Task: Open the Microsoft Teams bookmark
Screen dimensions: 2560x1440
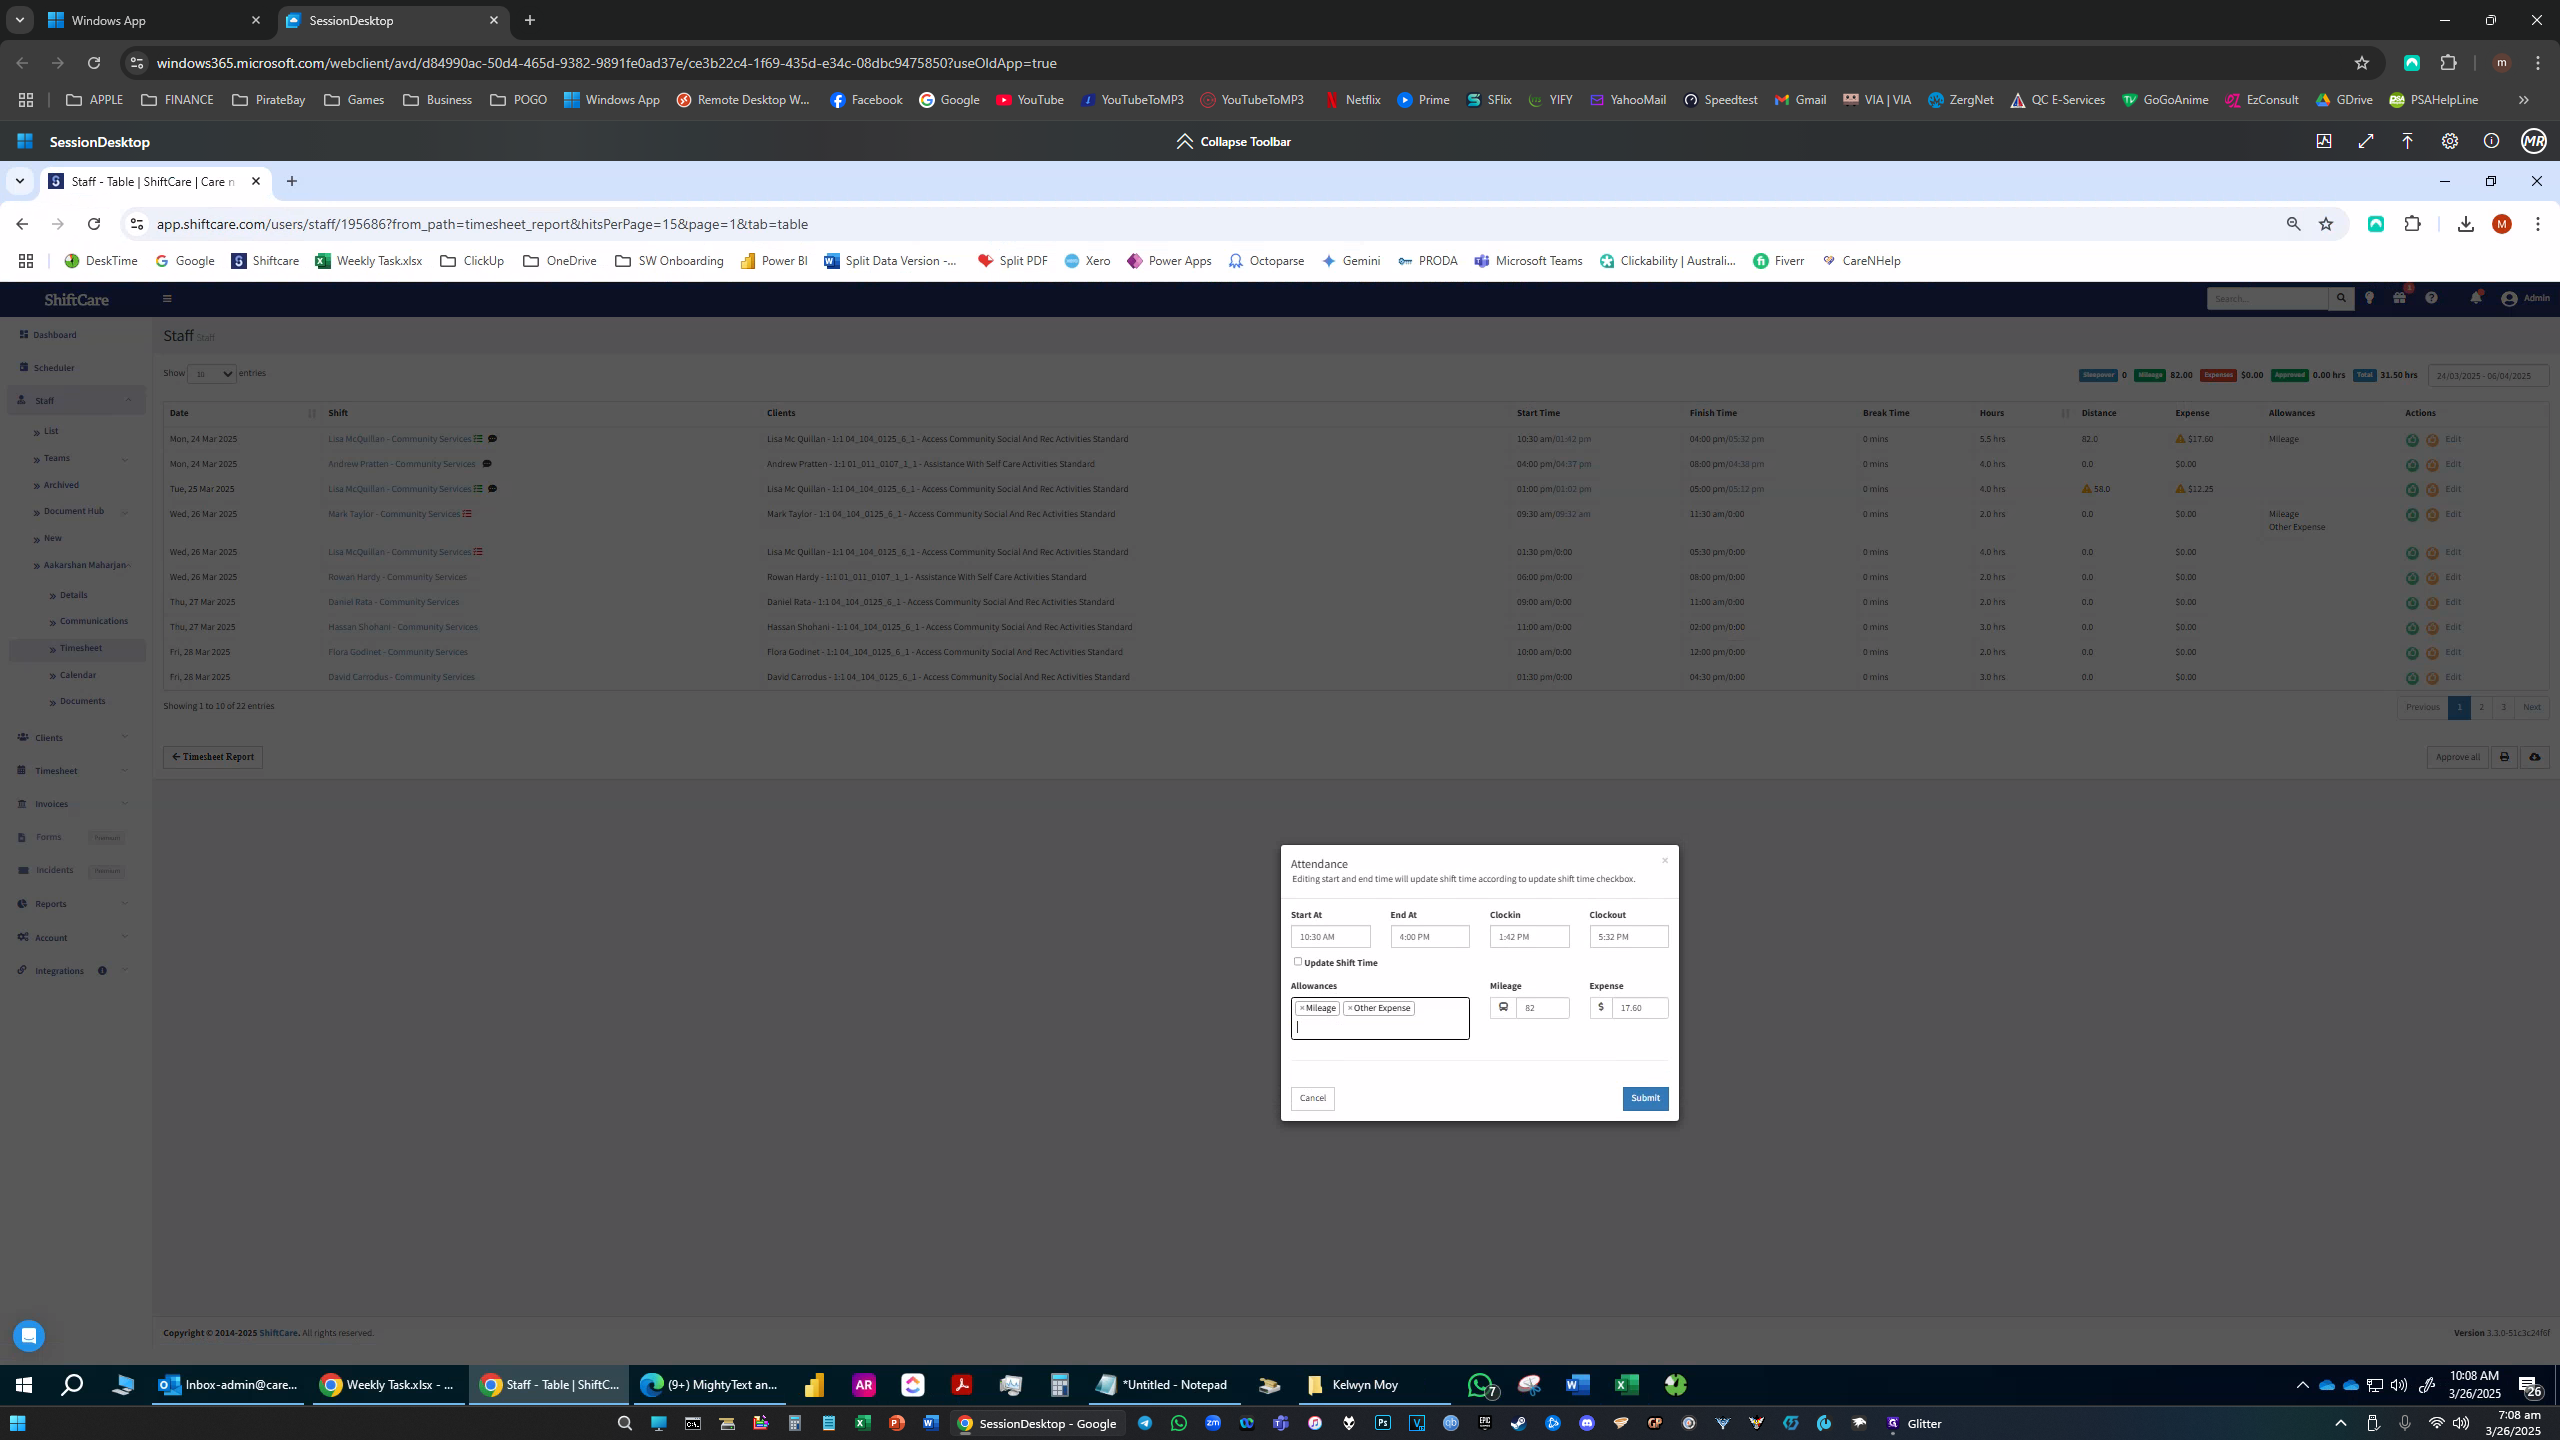Action: [1528, 261]
